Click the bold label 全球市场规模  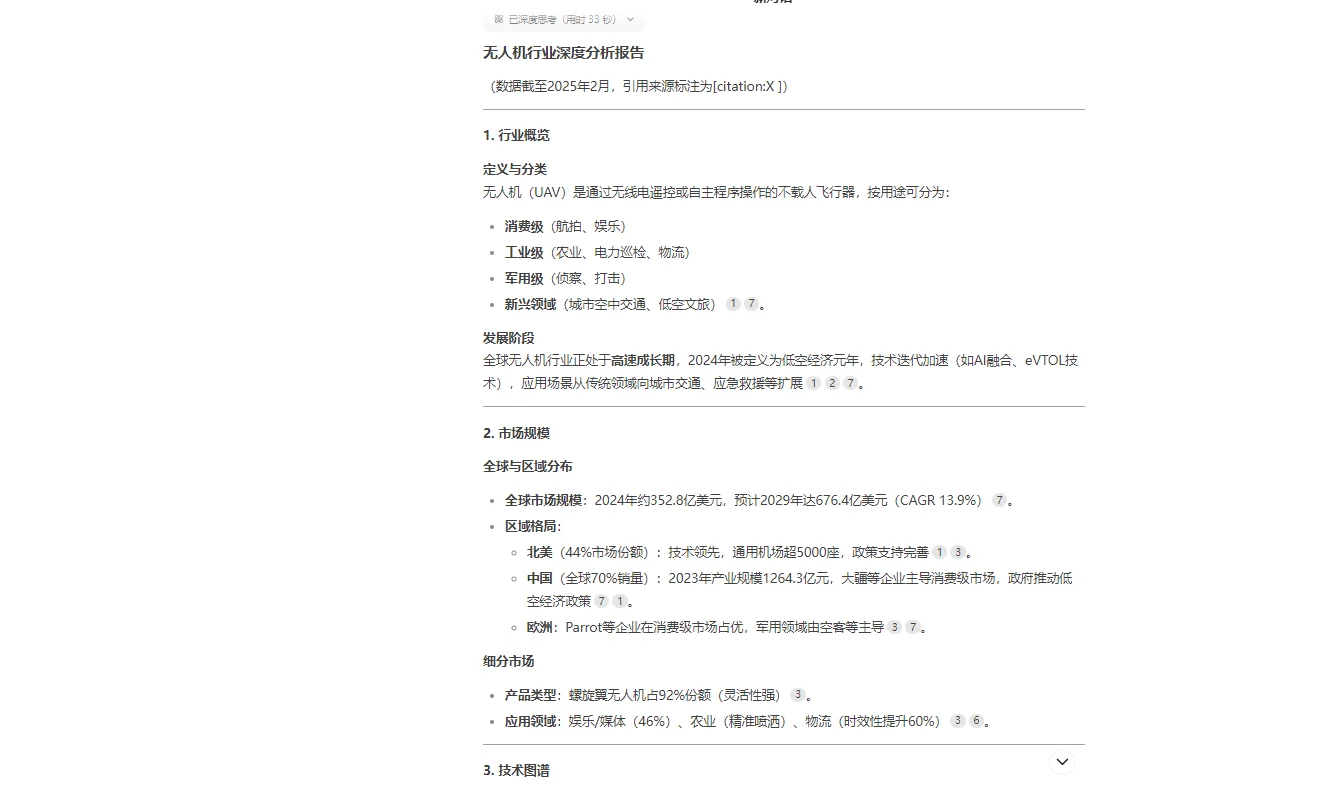[x=543, y=500]
